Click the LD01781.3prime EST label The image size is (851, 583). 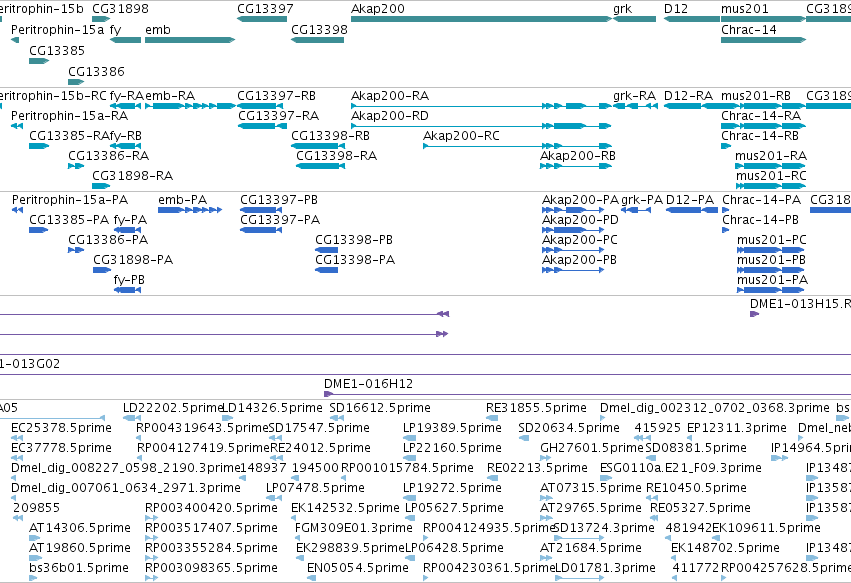605,568
